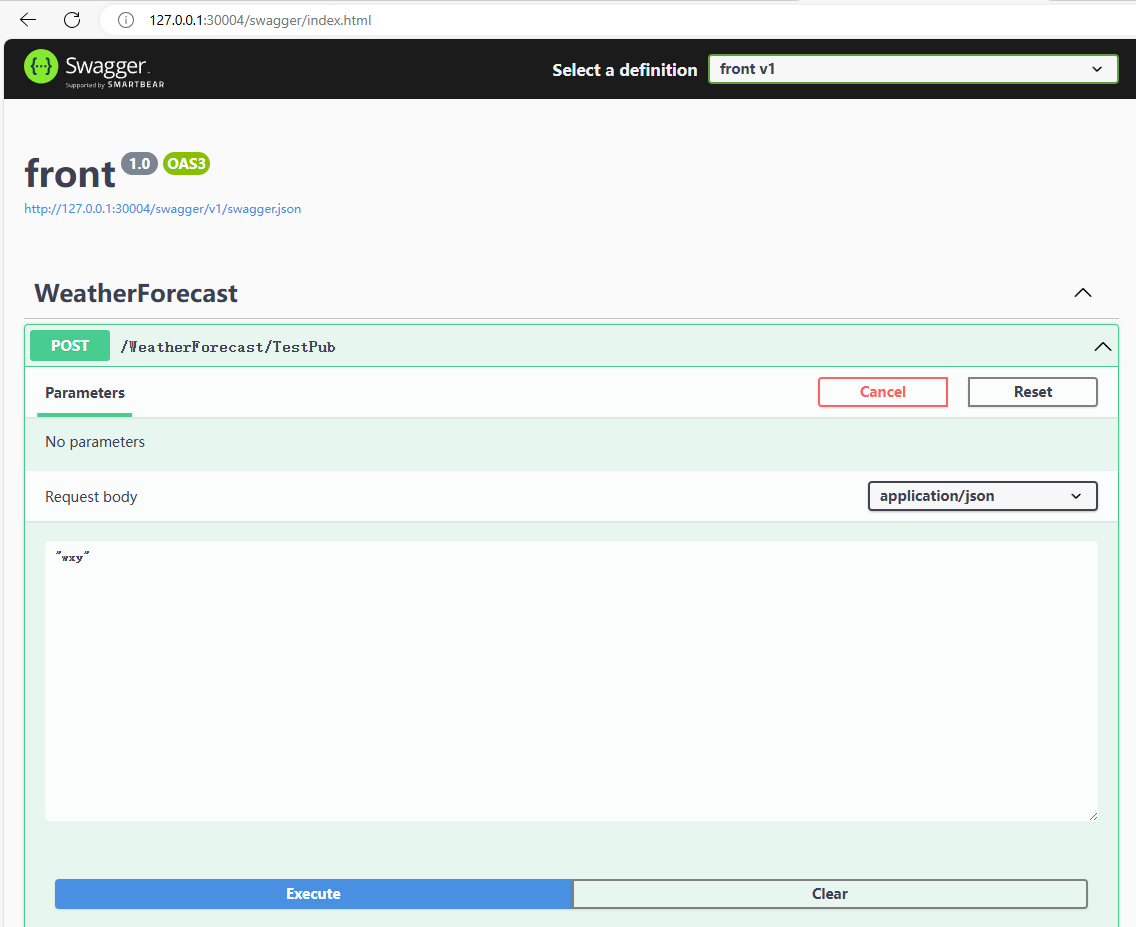The image size is (1136, 927).
Task: Click the OAS3 badge
Action: pos(186,164)
